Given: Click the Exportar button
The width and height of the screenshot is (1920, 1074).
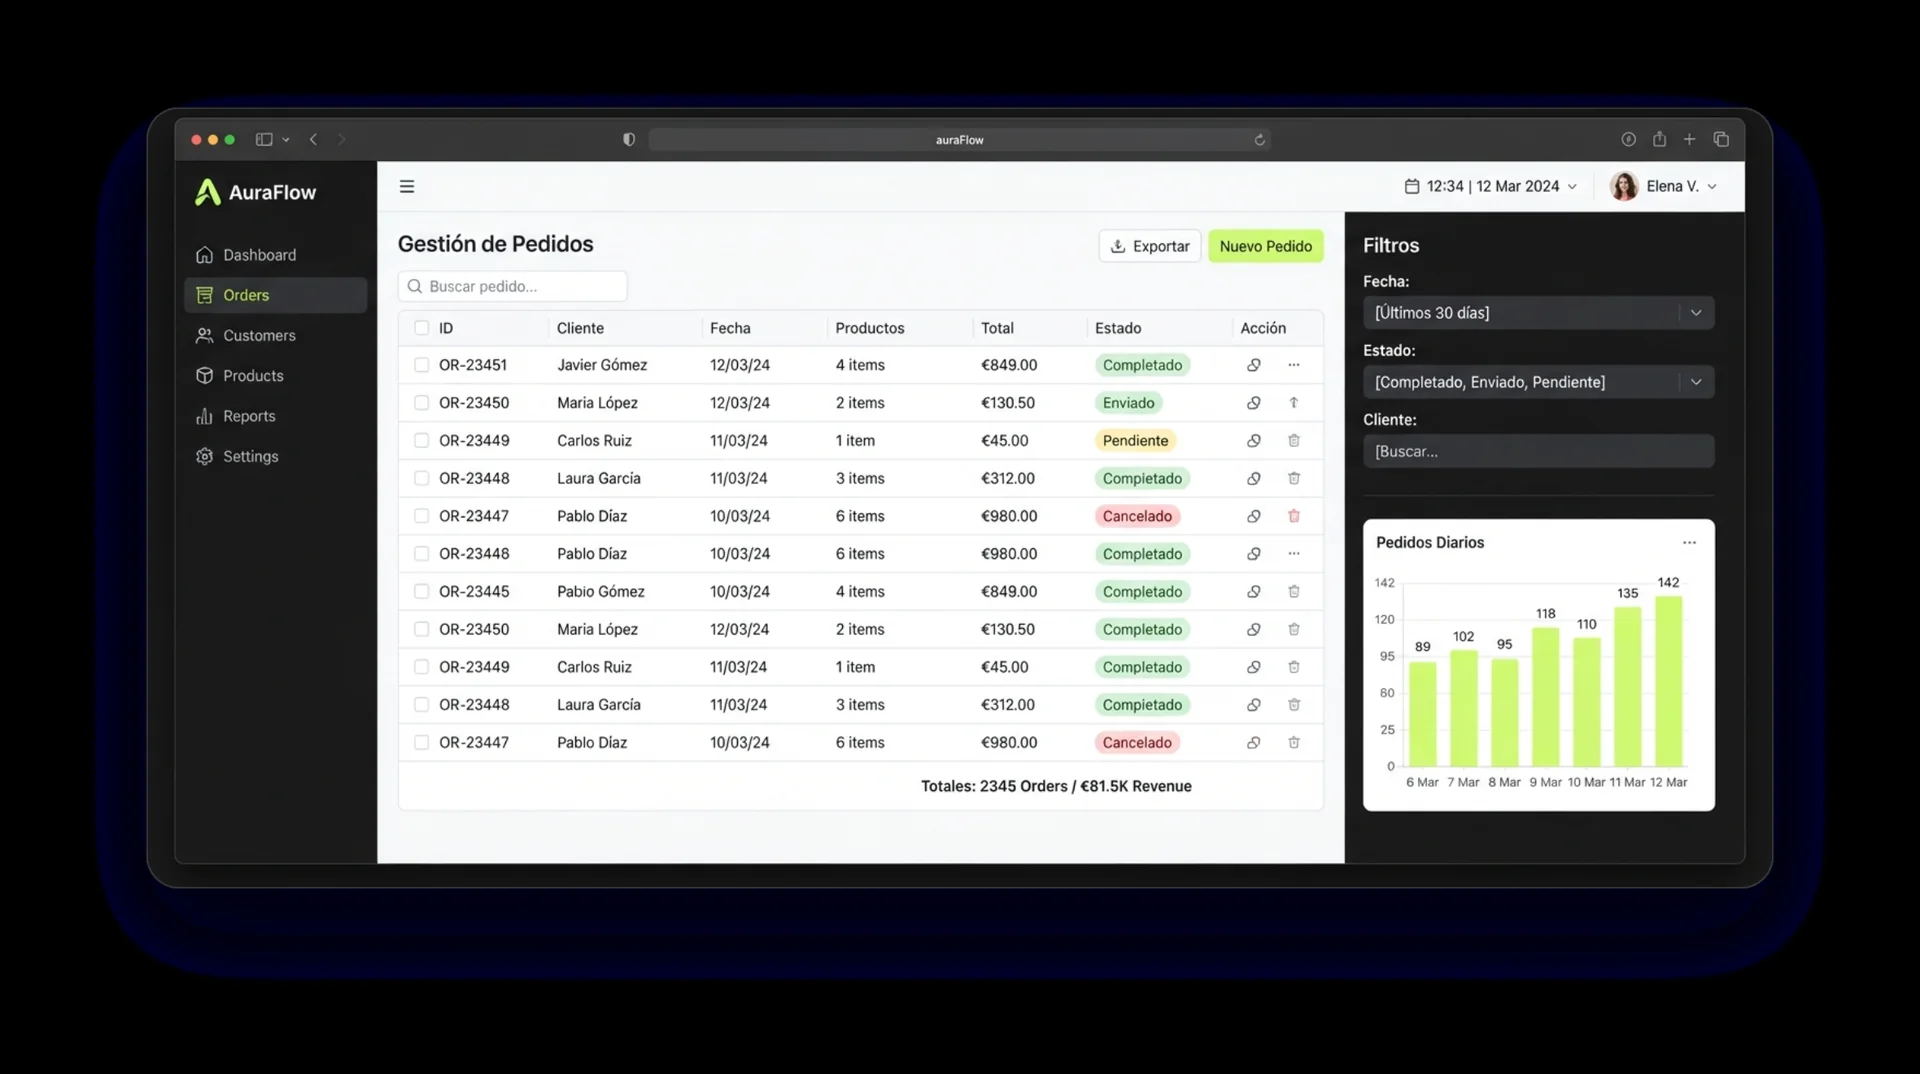Looking at the screenshot, I should (x=1149, y=246).
